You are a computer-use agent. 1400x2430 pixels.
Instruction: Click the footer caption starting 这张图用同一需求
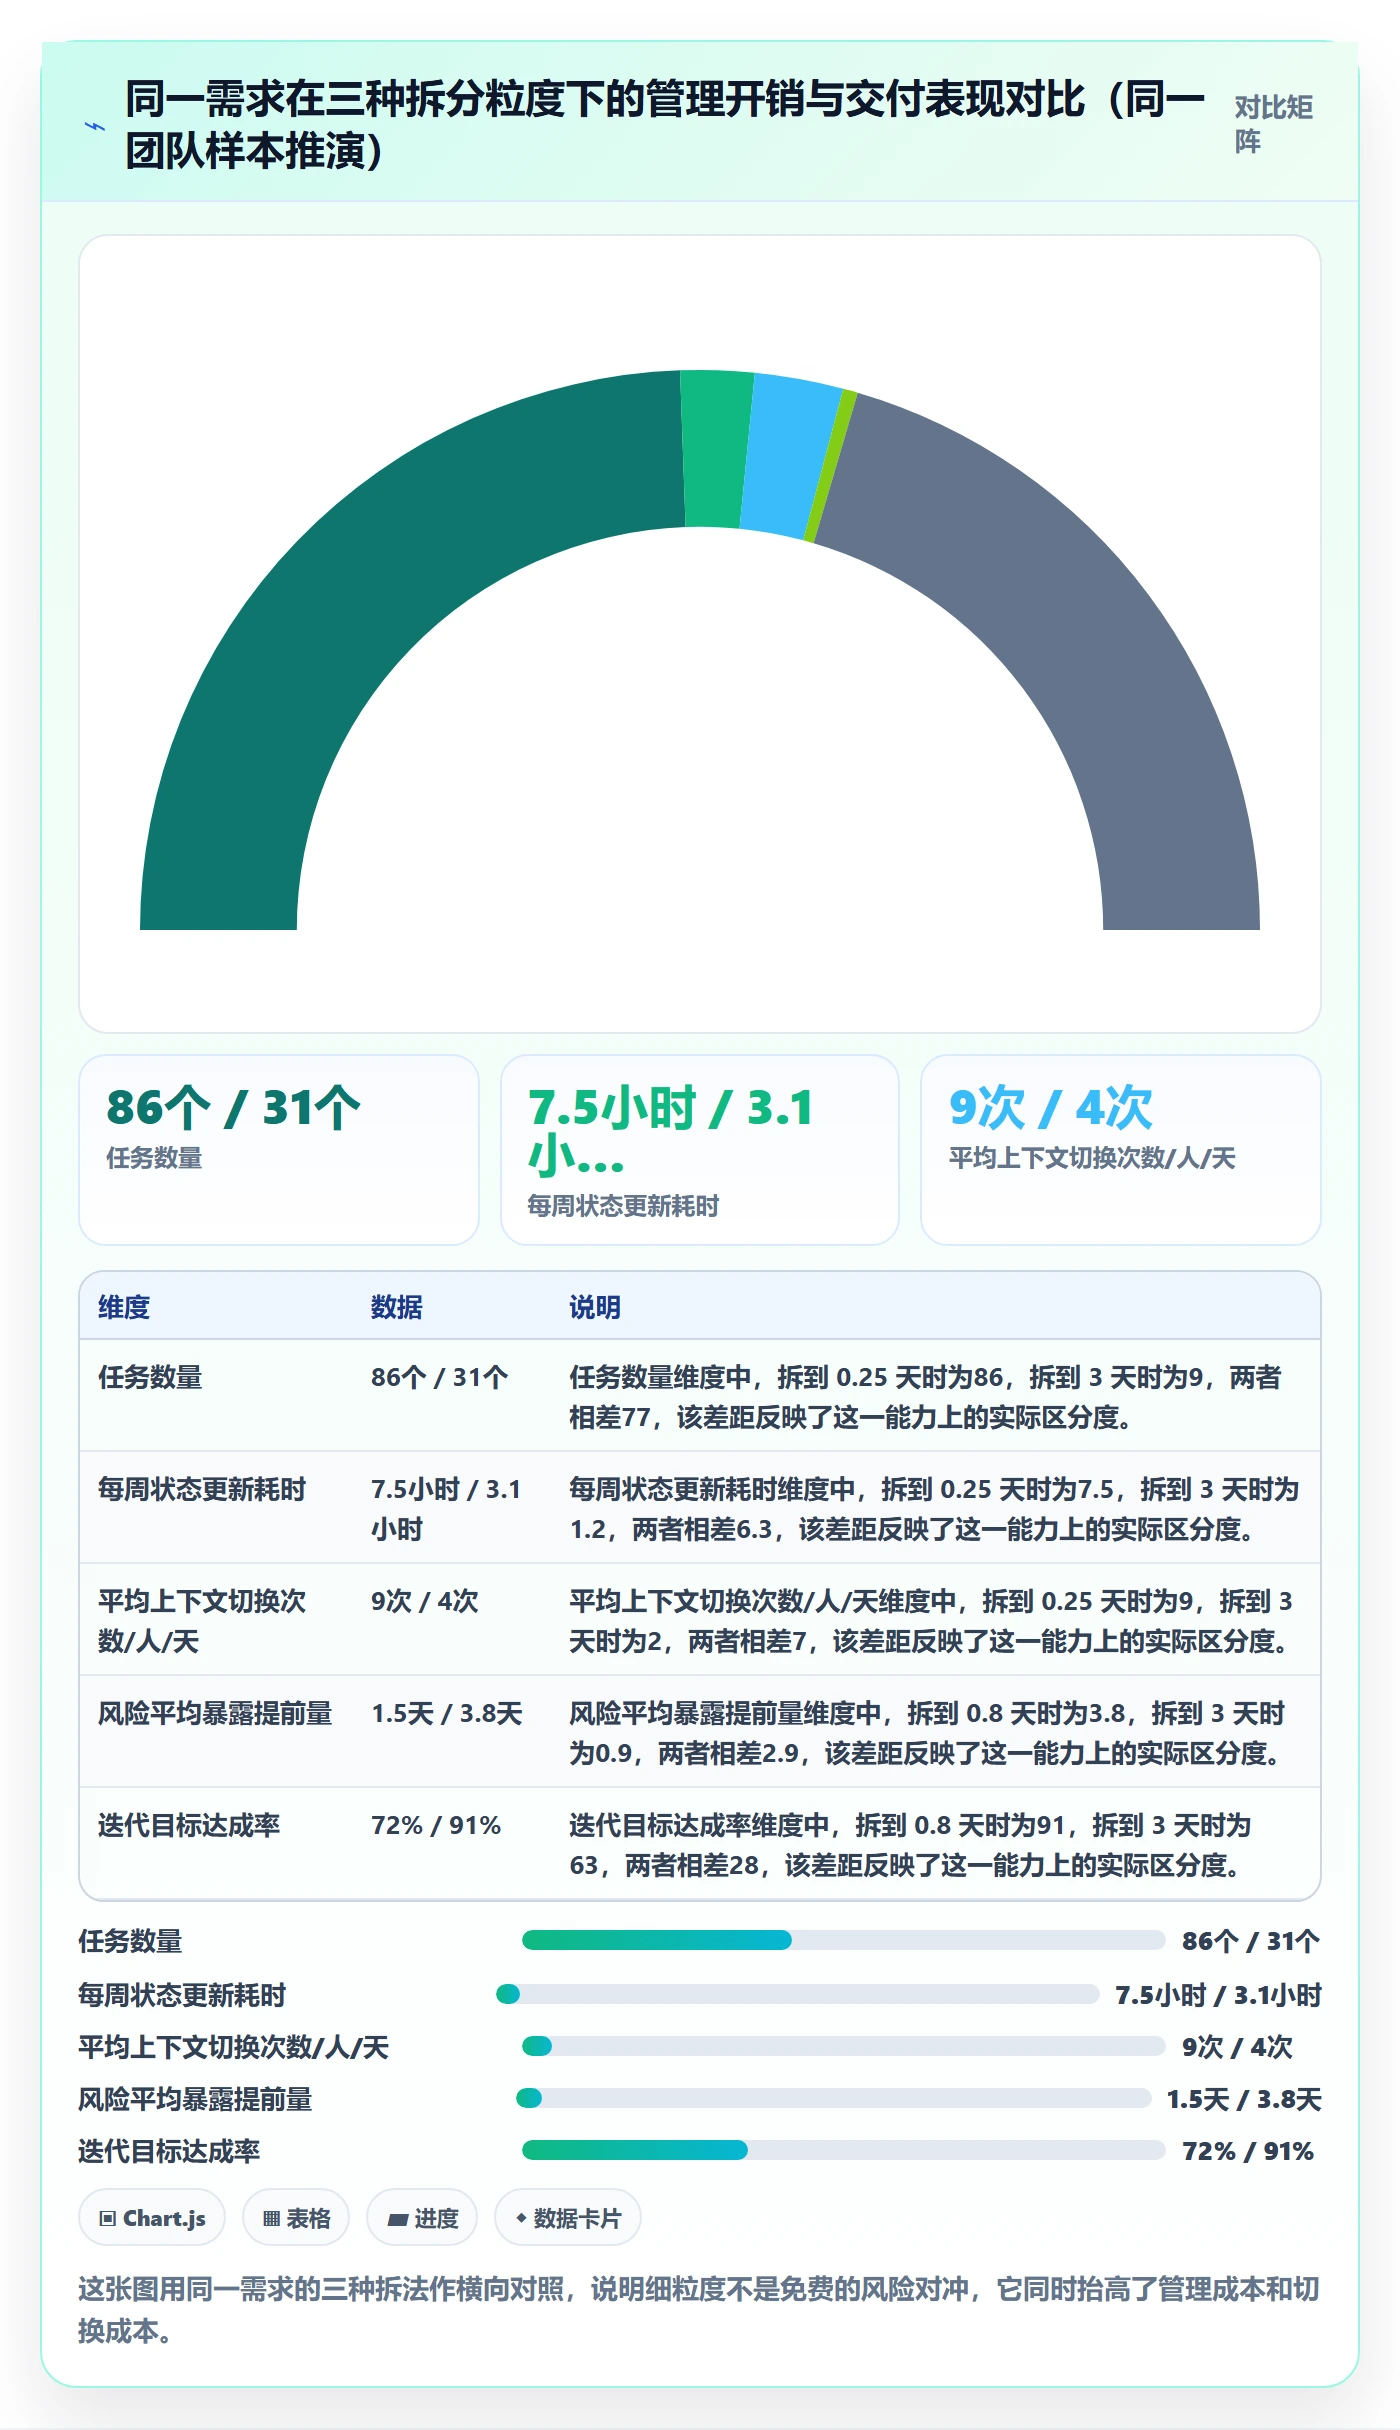pyautogui.click(x=699, y=2310)
